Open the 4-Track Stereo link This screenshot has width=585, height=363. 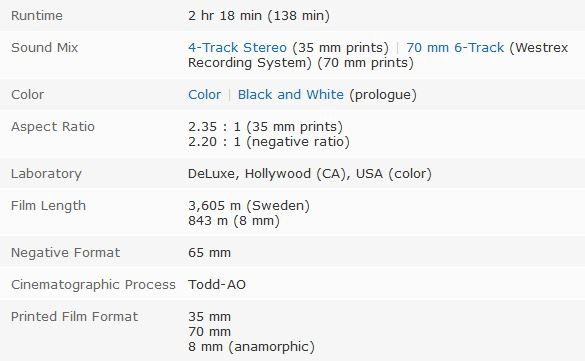[237, 48]
